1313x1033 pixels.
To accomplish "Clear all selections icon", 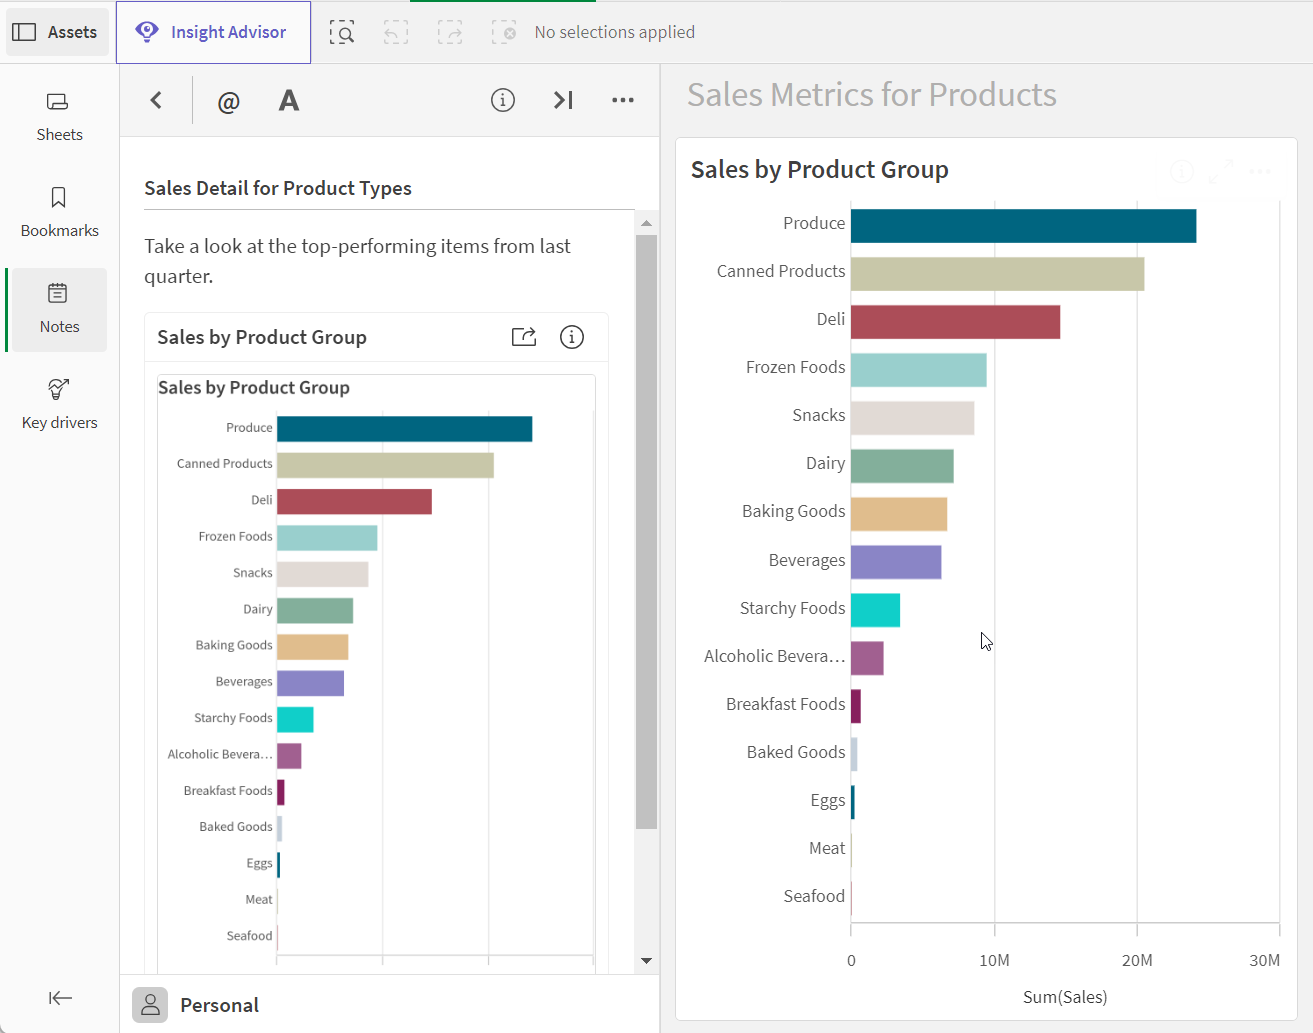I will pos(504,33).
